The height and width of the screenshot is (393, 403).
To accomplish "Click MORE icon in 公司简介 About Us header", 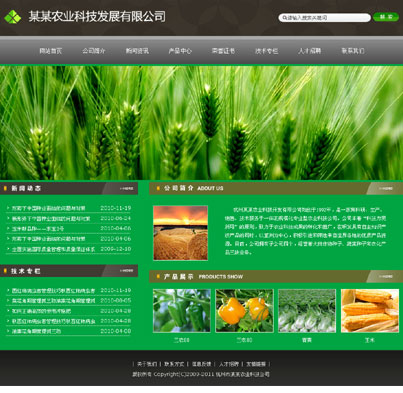I will pyautogui.click(x=386, y=189).
